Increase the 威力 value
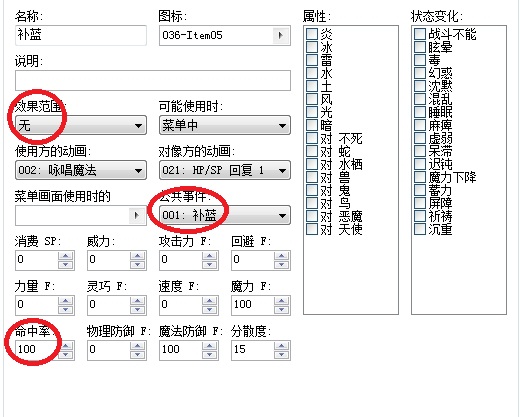 (x=138, y=256)
